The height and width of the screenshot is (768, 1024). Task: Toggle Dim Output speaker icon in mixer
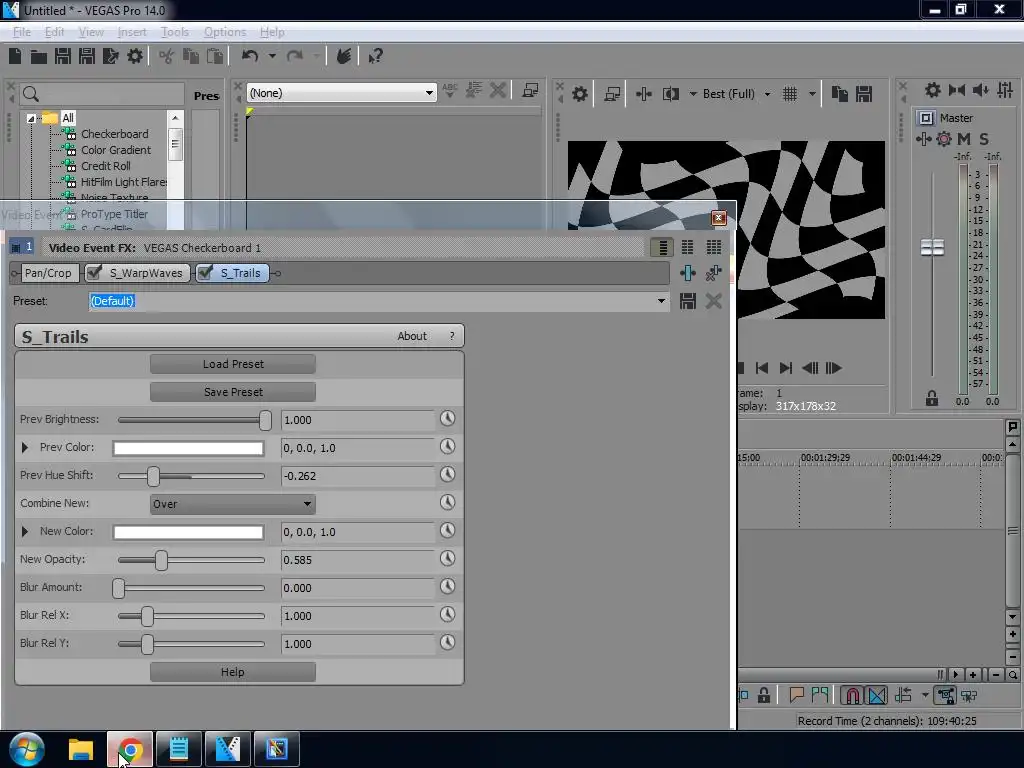tap(980, 90)
